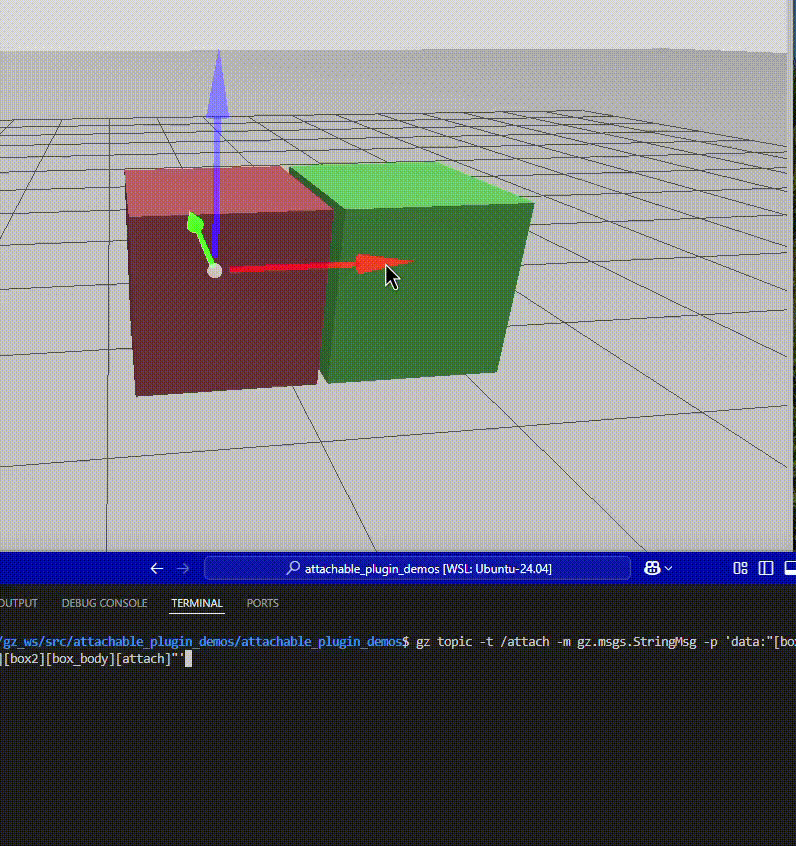
Task: Go forward with the right arrow
Action: [x=183, y=568]
